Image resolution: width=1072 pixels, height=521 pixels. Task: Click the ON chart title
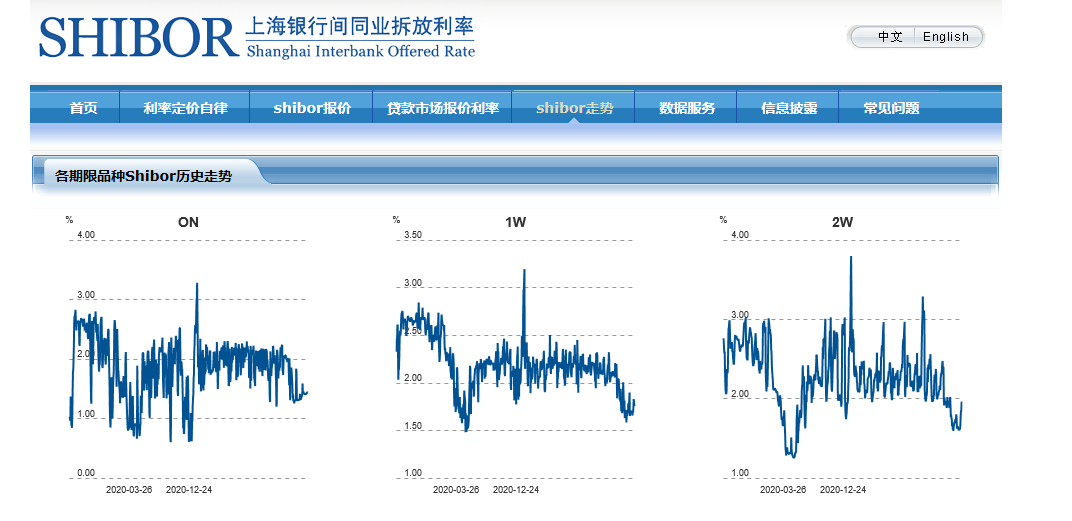[188, 222]
